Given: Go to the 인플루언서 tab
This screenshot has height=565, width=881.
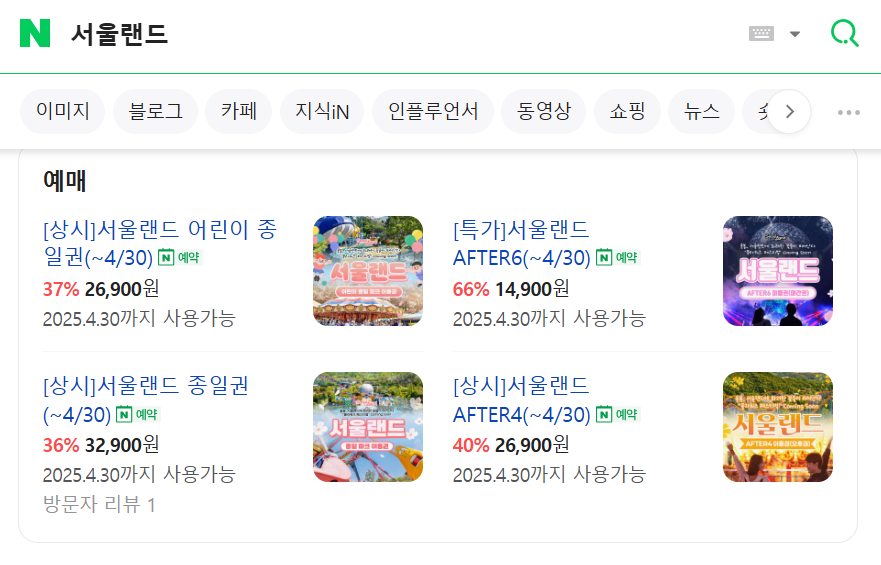Looking at the screenshot, I should pos(433,111).
